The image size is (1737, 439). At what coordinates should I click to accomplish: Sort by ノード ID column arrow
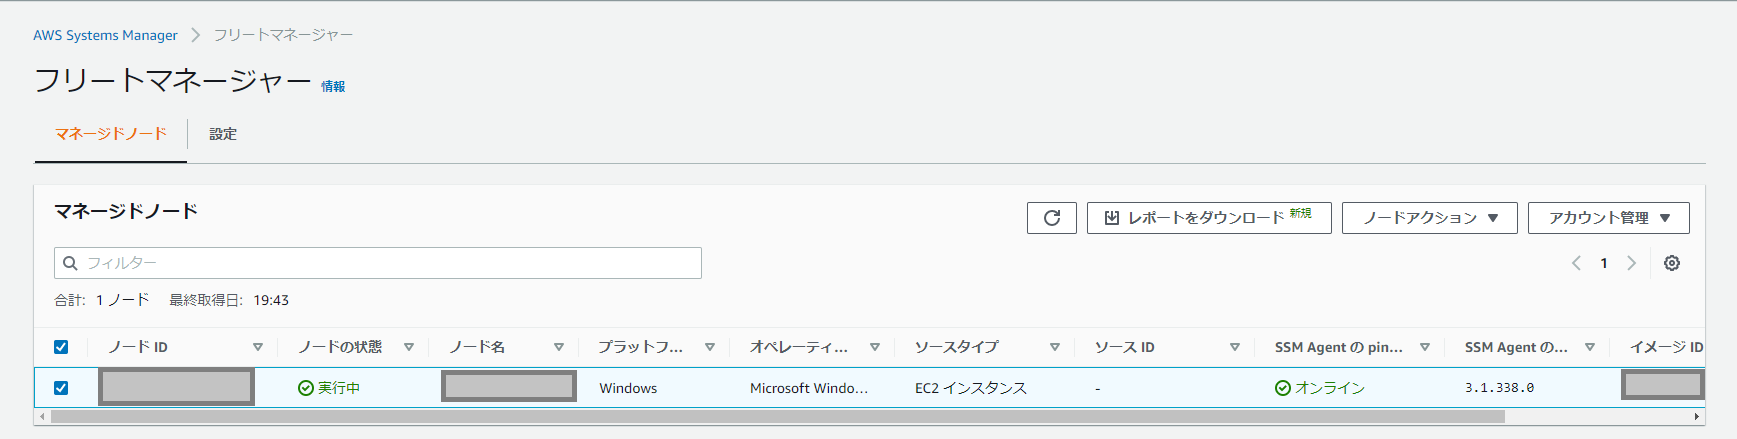[258, 347]
